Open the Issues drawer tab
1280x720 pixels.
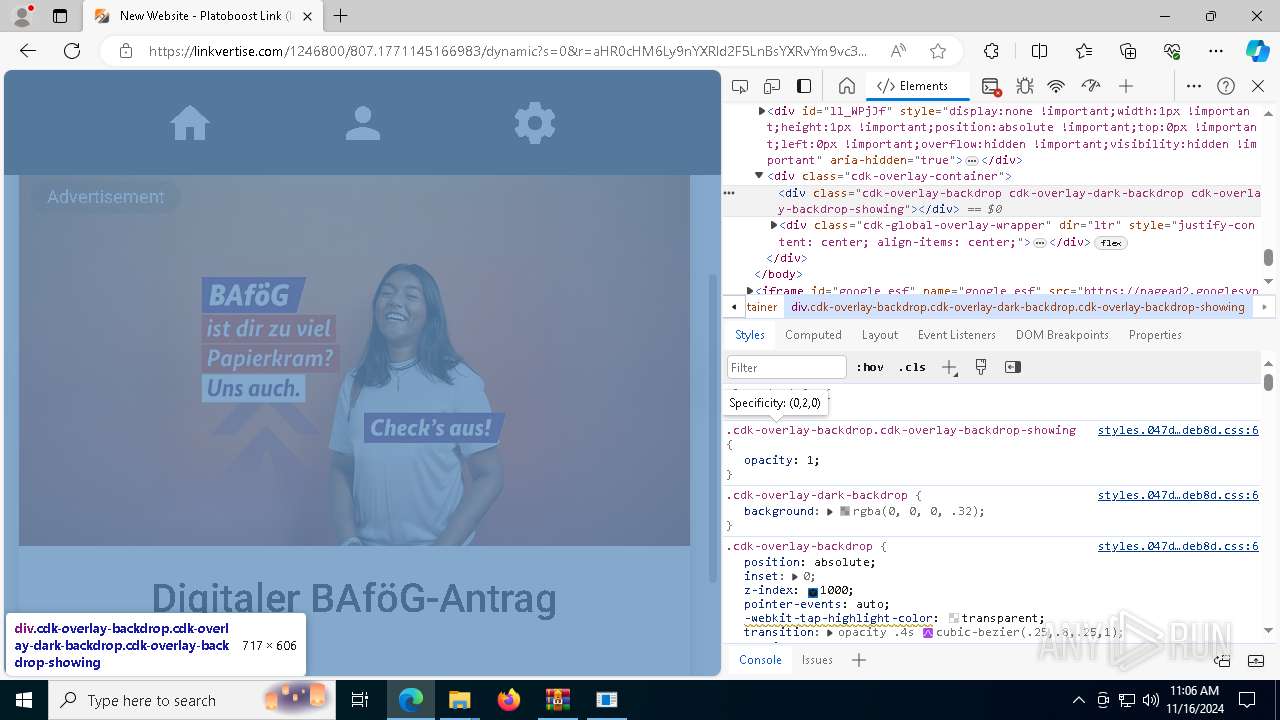coord(817,660)
